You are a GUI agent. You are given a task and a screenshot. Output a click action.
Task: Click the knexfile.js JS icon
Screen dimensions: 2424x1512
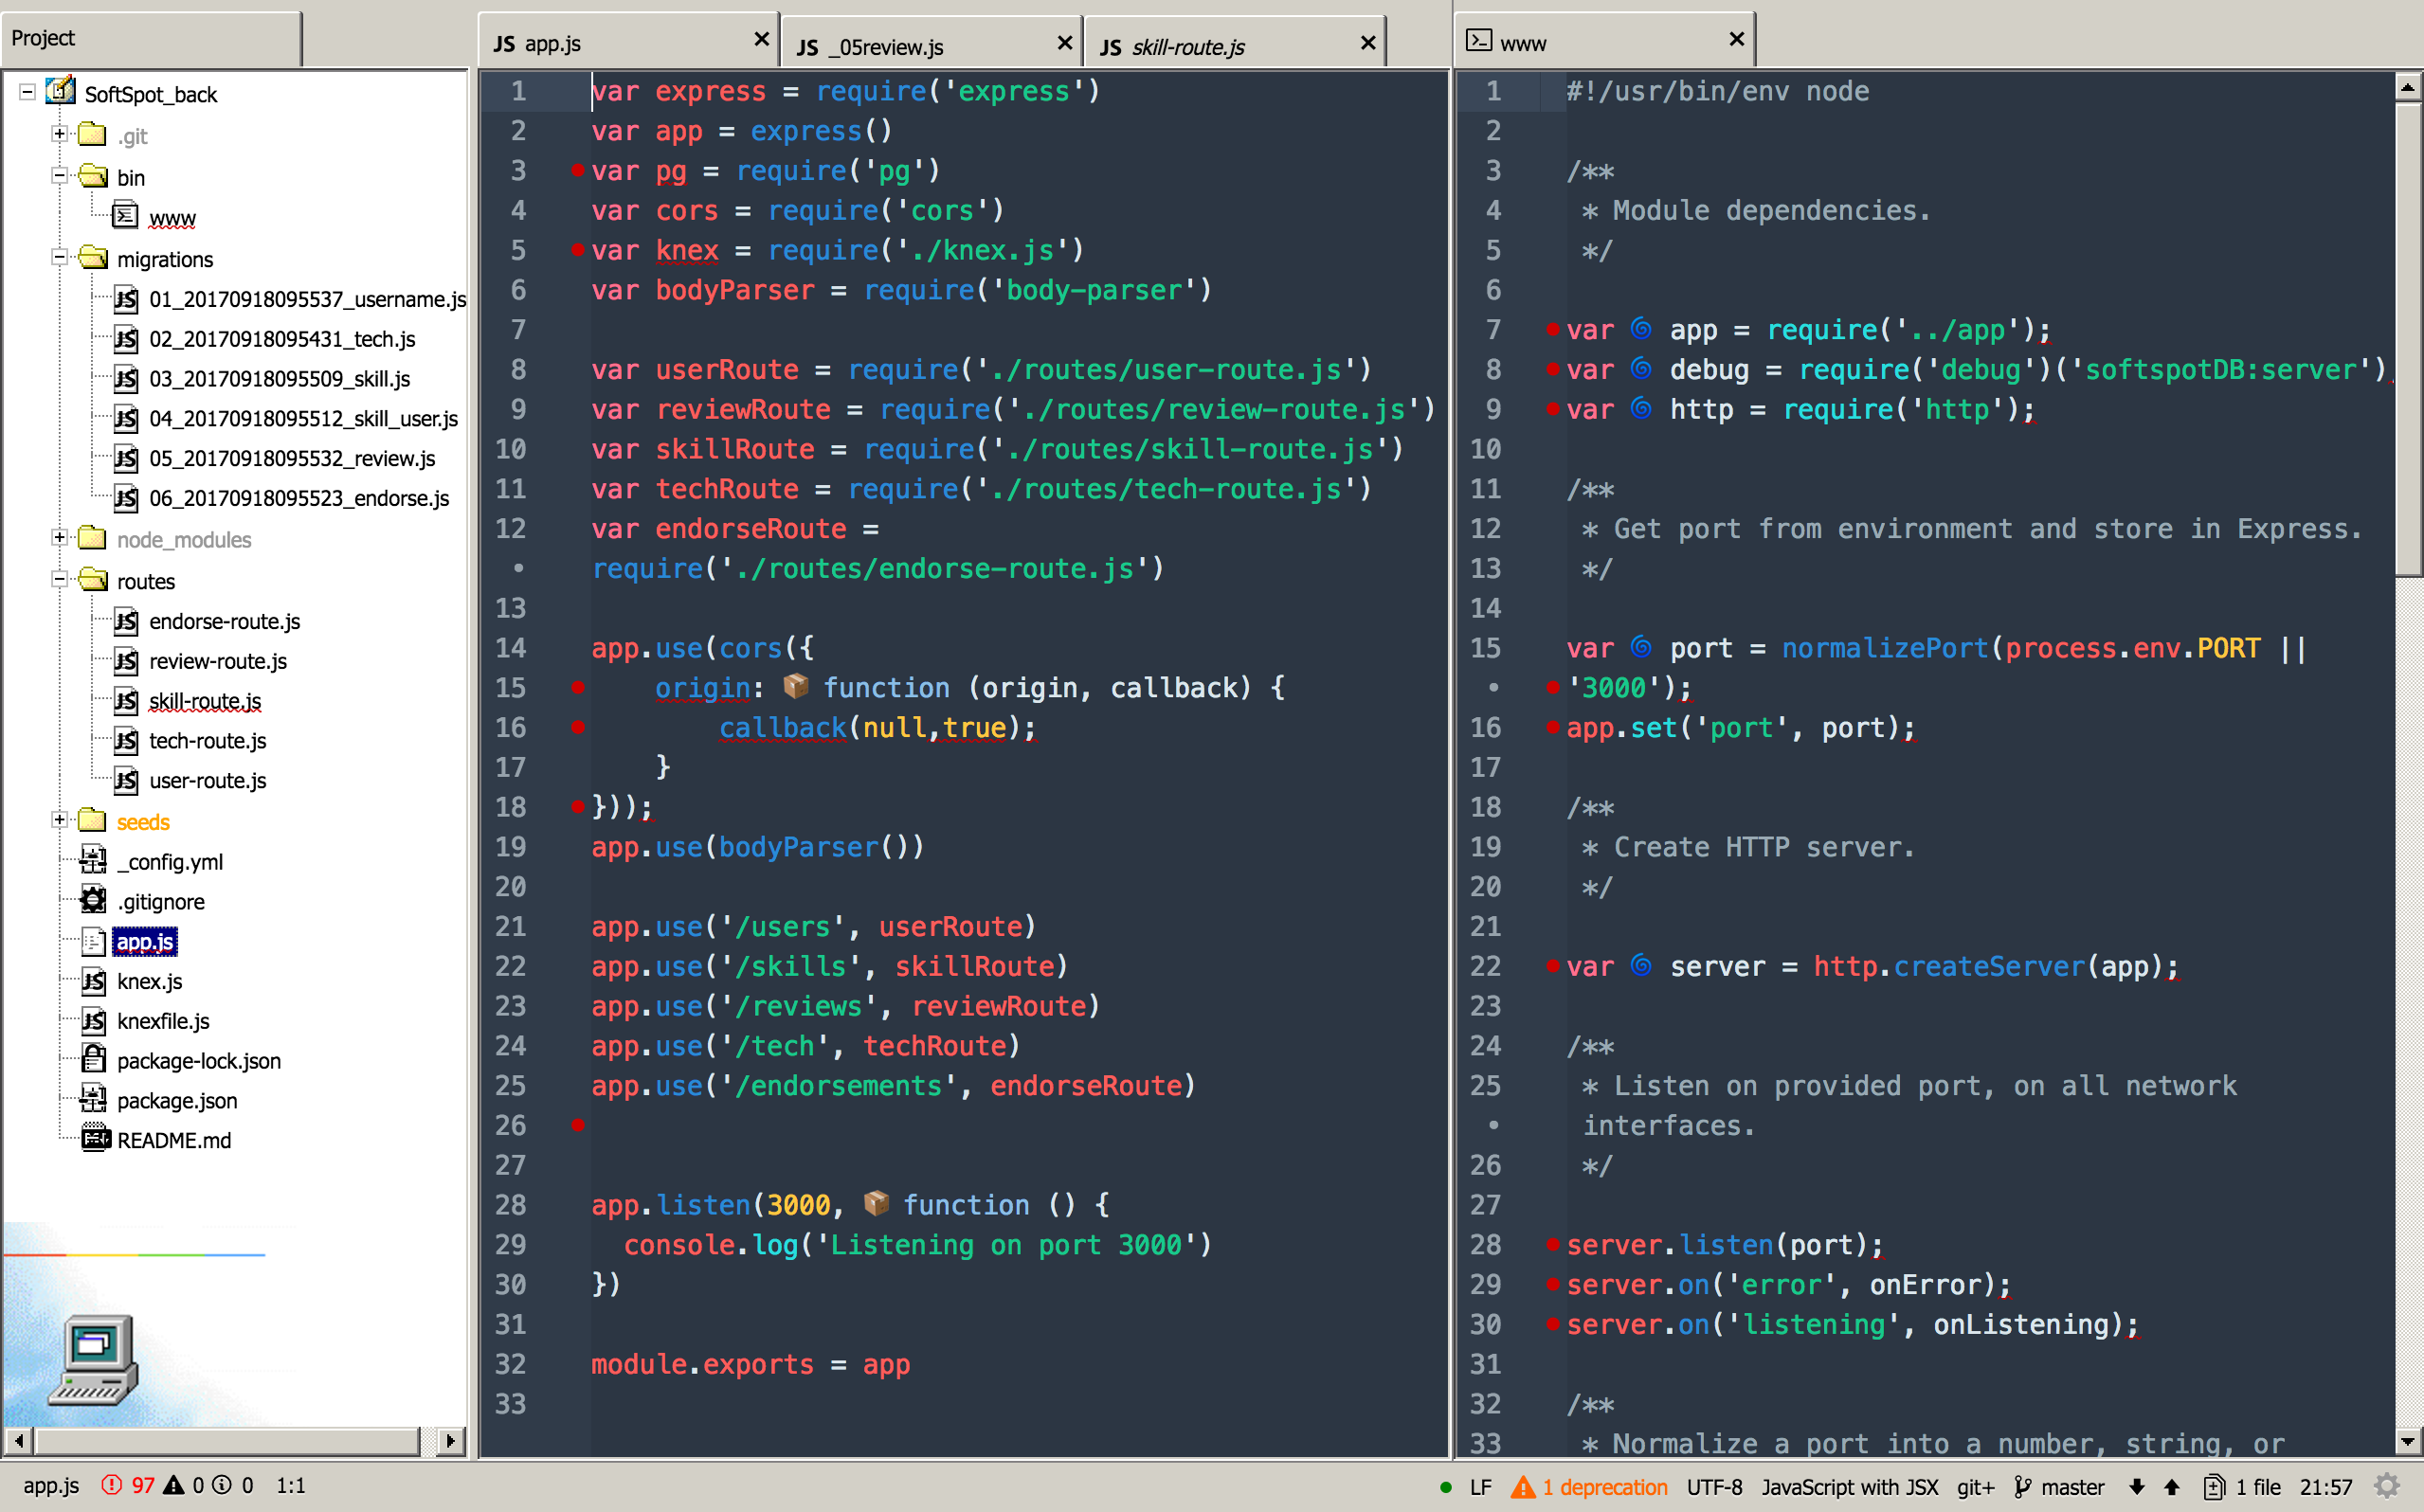pyautogui.click(x=93, y=1020)
